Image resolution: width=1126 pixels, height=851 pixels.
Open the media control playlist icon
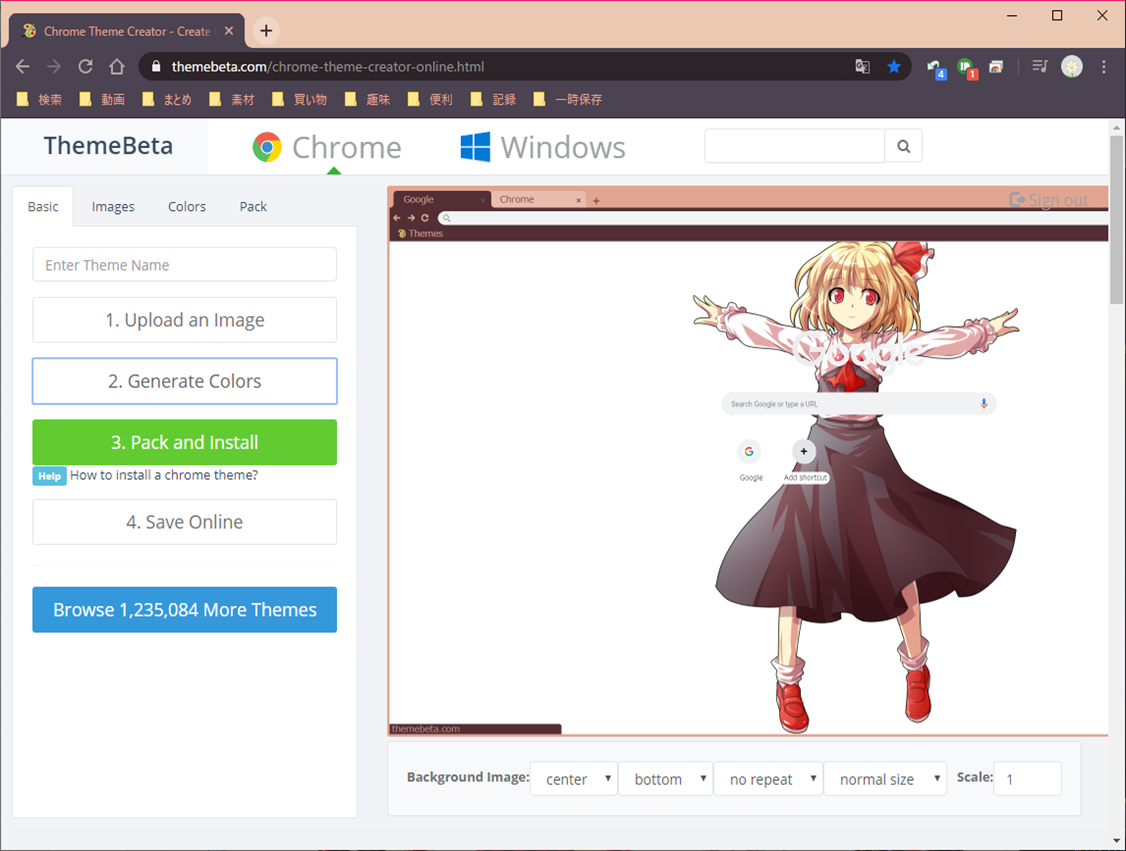1040,67
